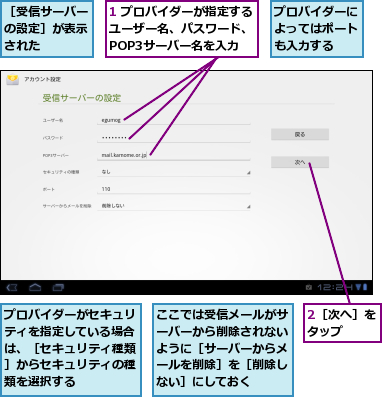Click the POP3サーバー label
Viewport: 382px width, 397px height.
coord(56,155)
